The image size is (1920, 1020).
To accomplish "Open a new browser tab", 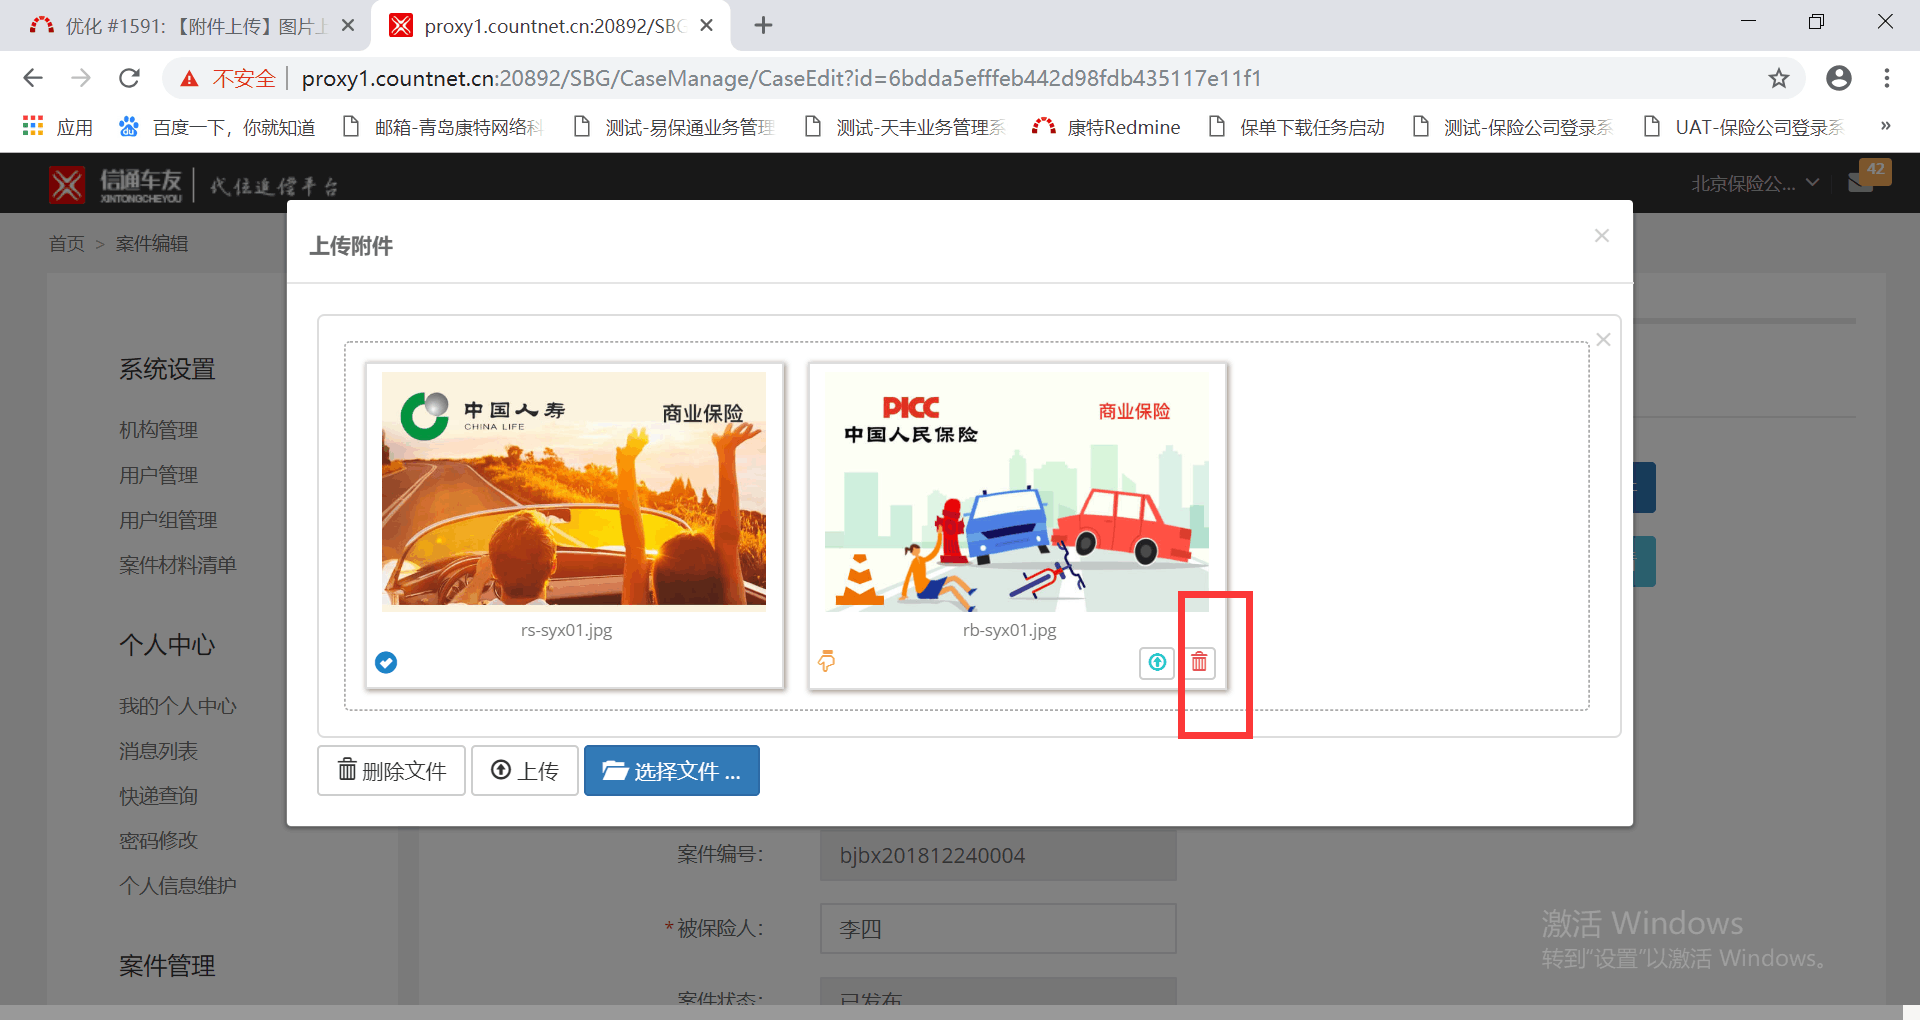I will (x=763, y=25).
